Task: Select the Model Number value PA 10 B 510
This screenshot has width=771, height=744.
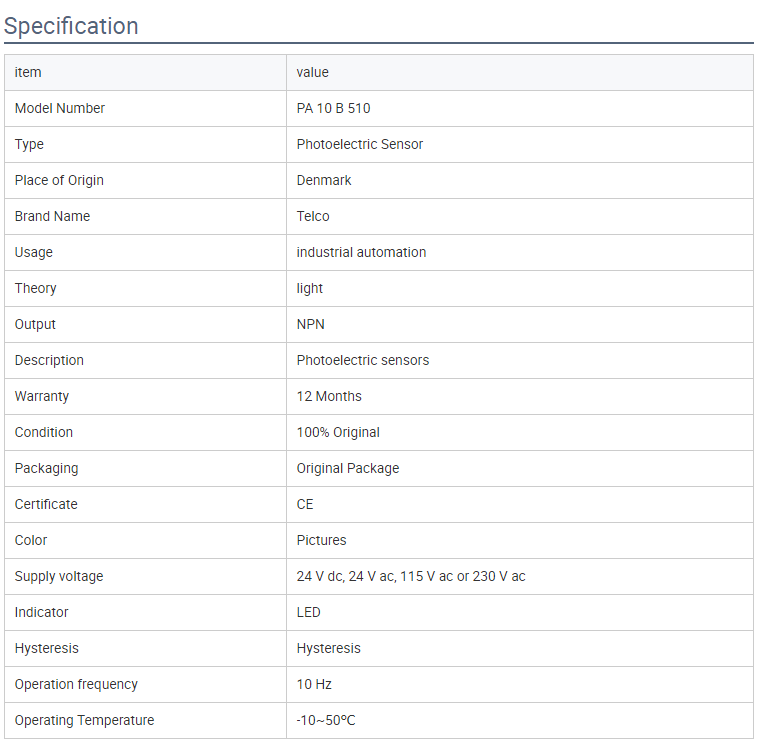Action: coord(333,108)
